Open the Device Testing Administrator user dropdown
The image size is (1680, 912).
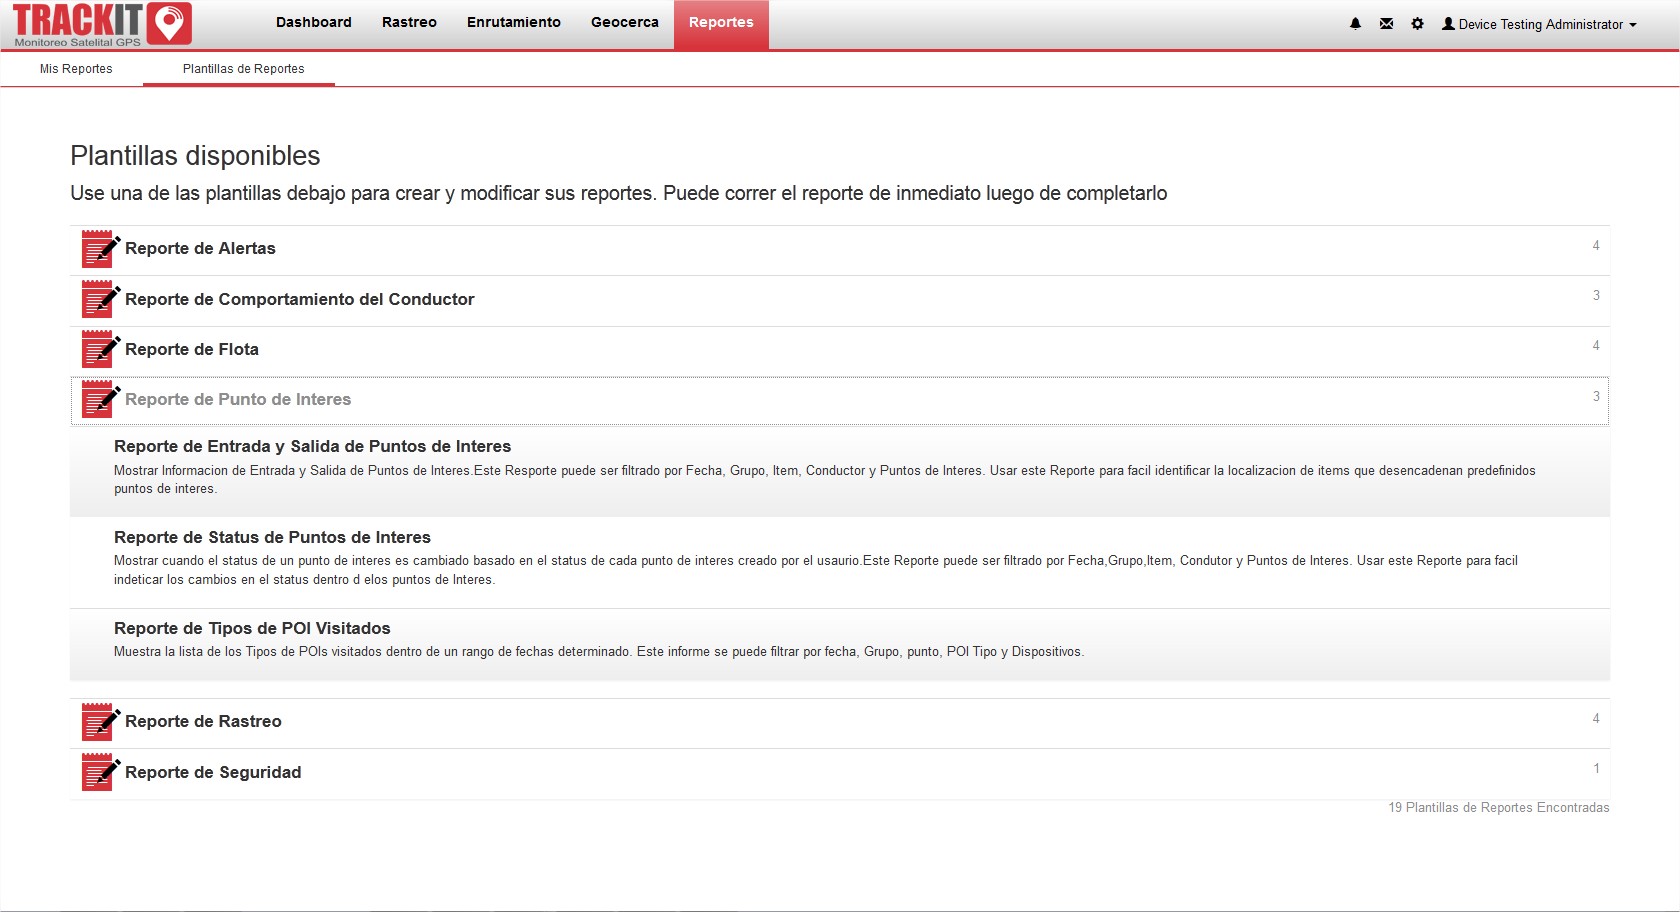1539,24
